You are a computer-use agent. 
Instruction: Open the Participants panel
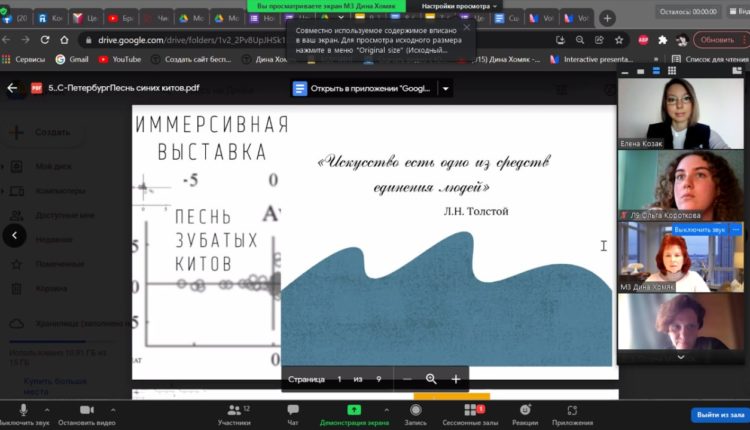[234, 415]
